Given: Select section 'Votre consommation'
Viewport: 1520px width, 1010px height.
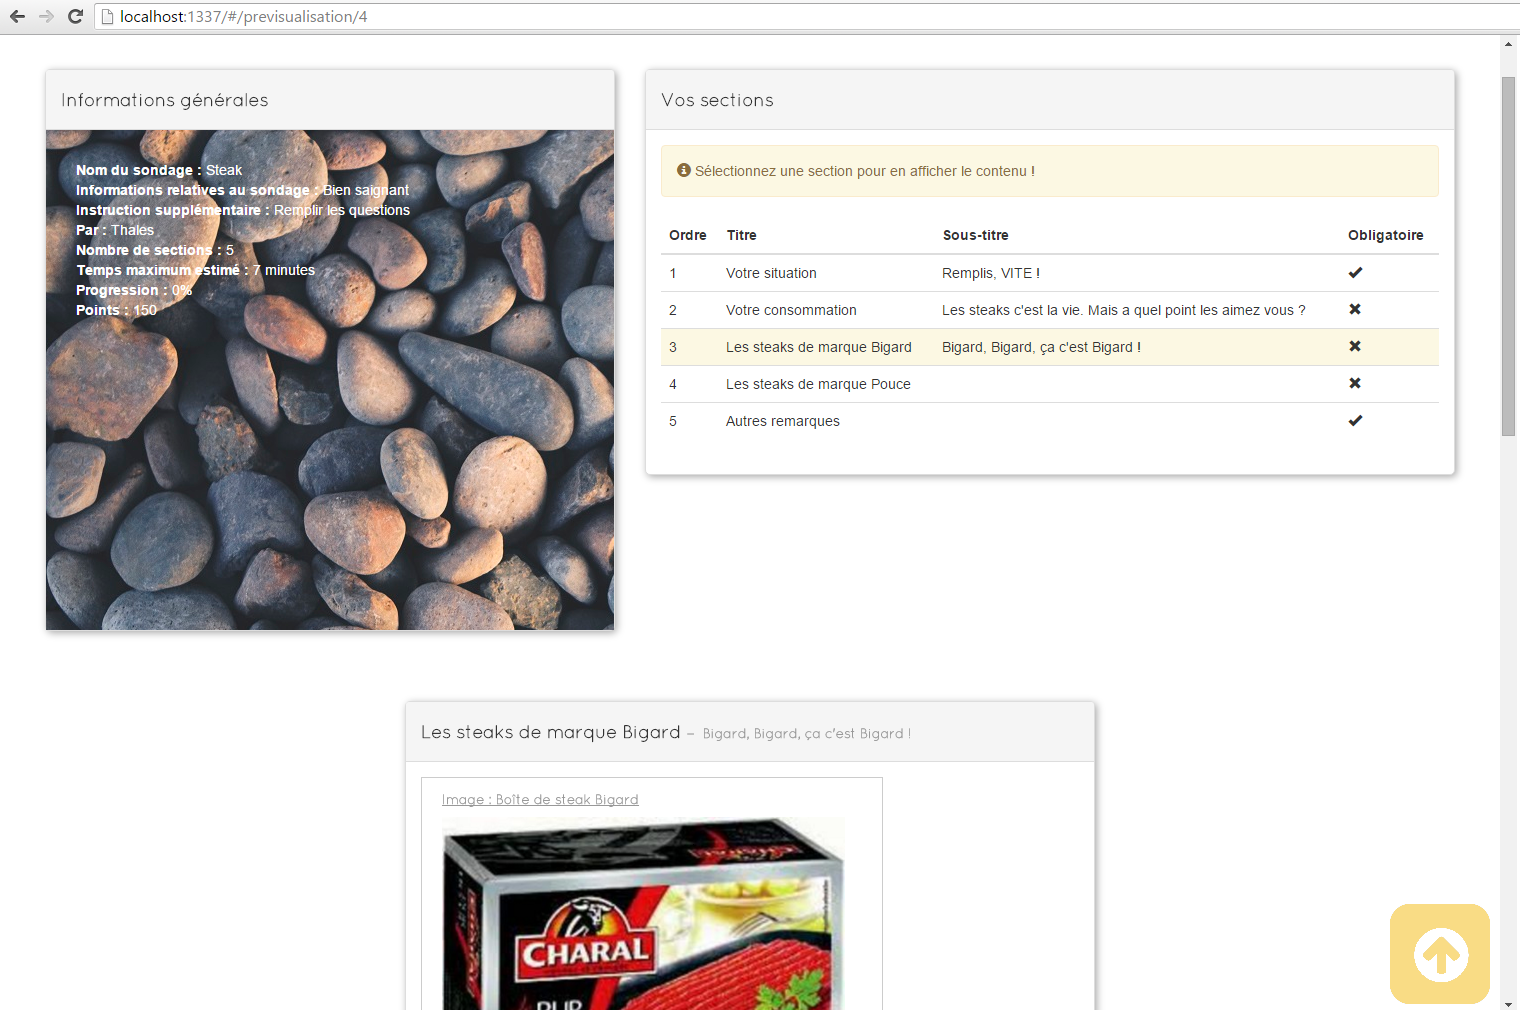Looking at the screenshot, I should click(x=791, y=310).
